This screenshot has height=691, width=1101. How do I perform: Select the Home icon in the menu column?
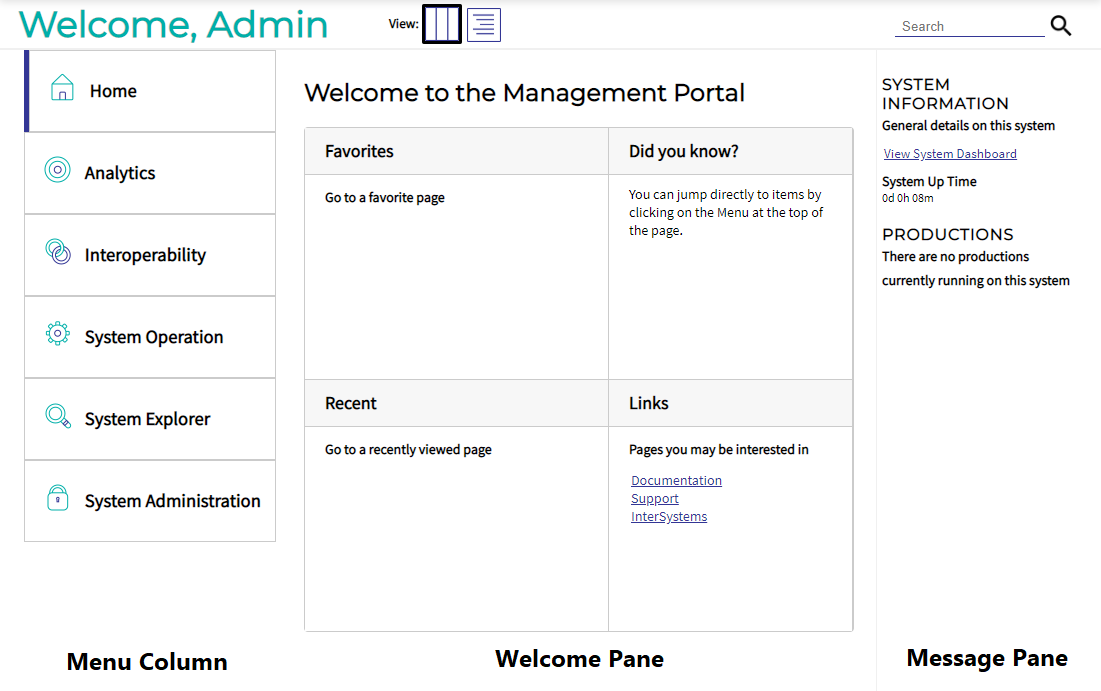click(62, 88)
